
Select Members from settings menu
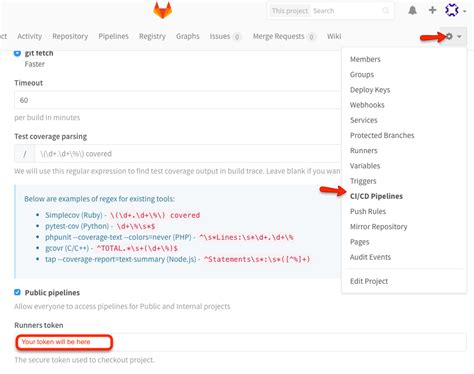tap(365, 59)
